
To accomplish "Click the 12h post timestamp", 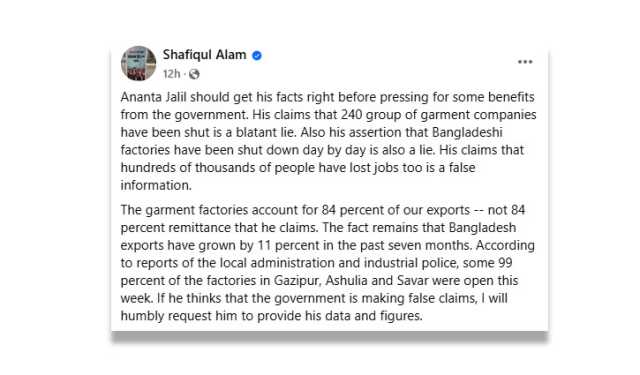I will (x=171, y=74).
